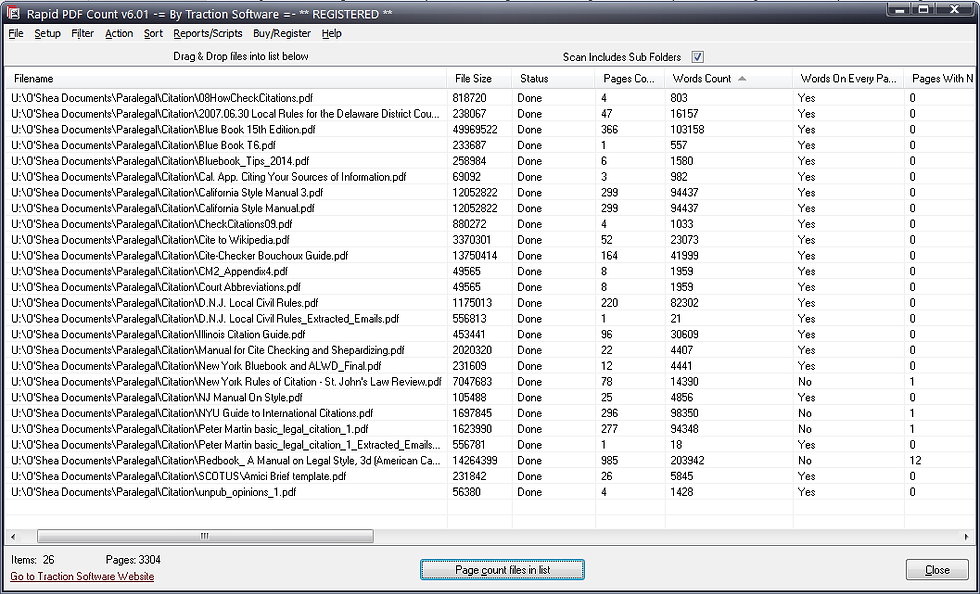Sort by File Size column header

(479, 79)
